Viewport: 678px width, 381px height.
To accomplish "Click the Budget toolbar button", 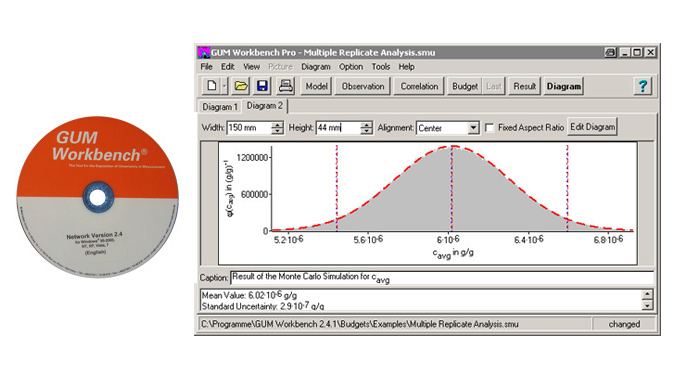I will pos(465,86).
